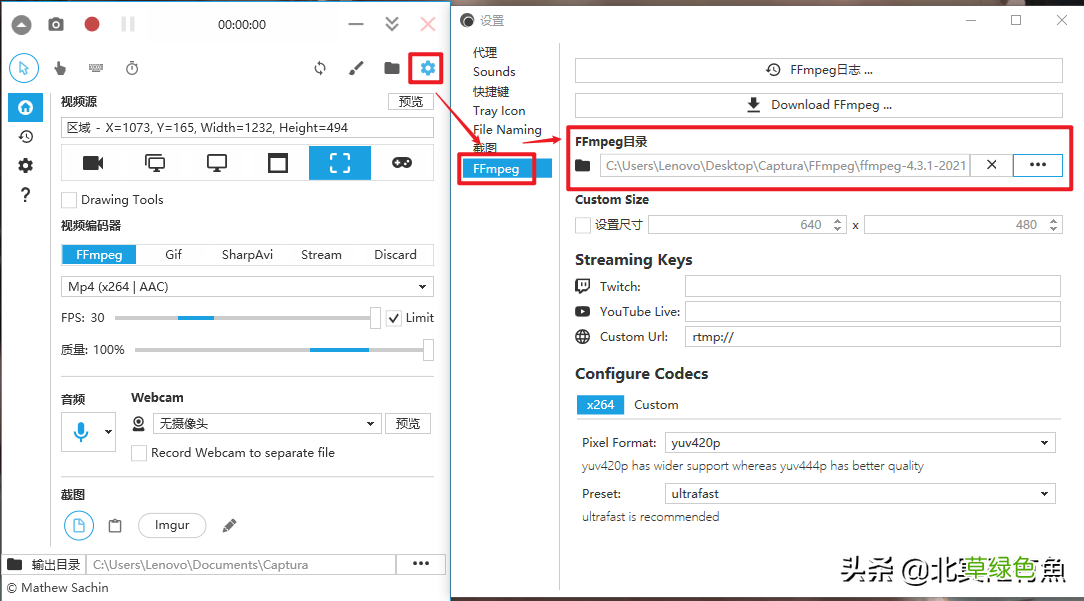This screenshot has width=1084, height=601.
Task: Toggle the microphone audio icon
Action: tap(81, 432)
